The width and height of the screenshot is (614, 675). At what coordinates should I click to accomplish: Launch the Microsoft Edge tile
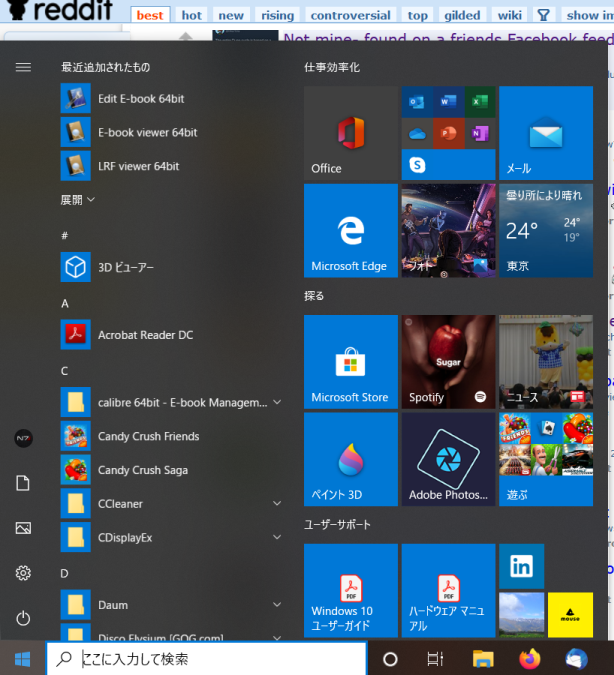coord(350,231)
